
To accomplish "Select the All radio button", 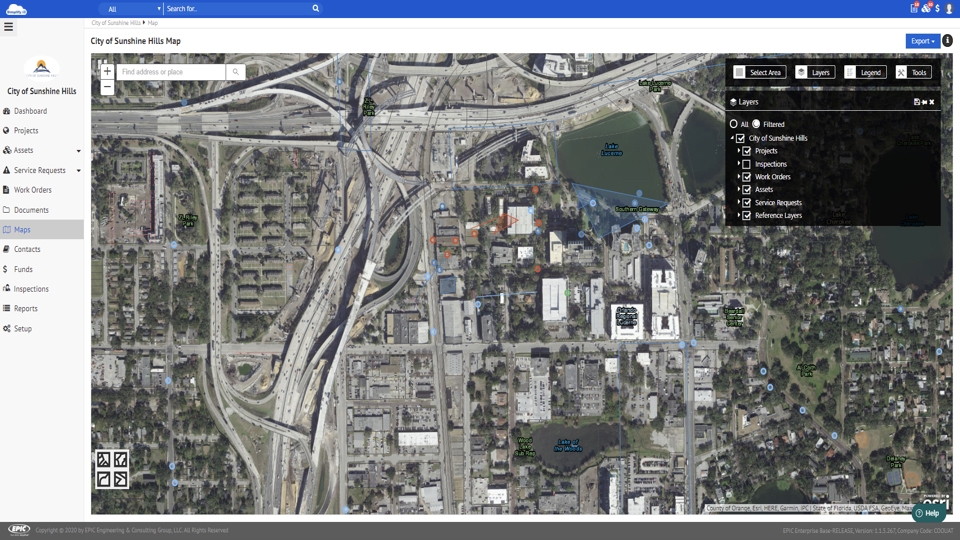I will click(x=734, y=124).
